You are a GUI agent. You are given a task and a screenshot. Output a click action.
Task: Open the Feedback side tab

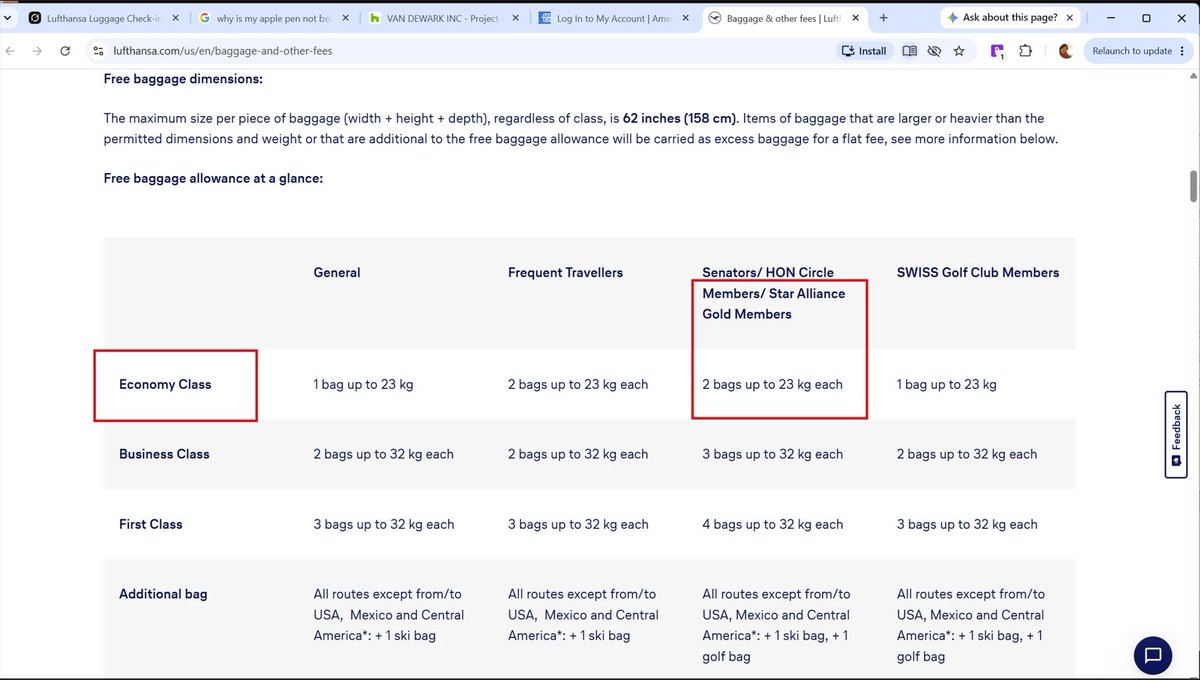pyautogui.click(x=1176, y=434)
